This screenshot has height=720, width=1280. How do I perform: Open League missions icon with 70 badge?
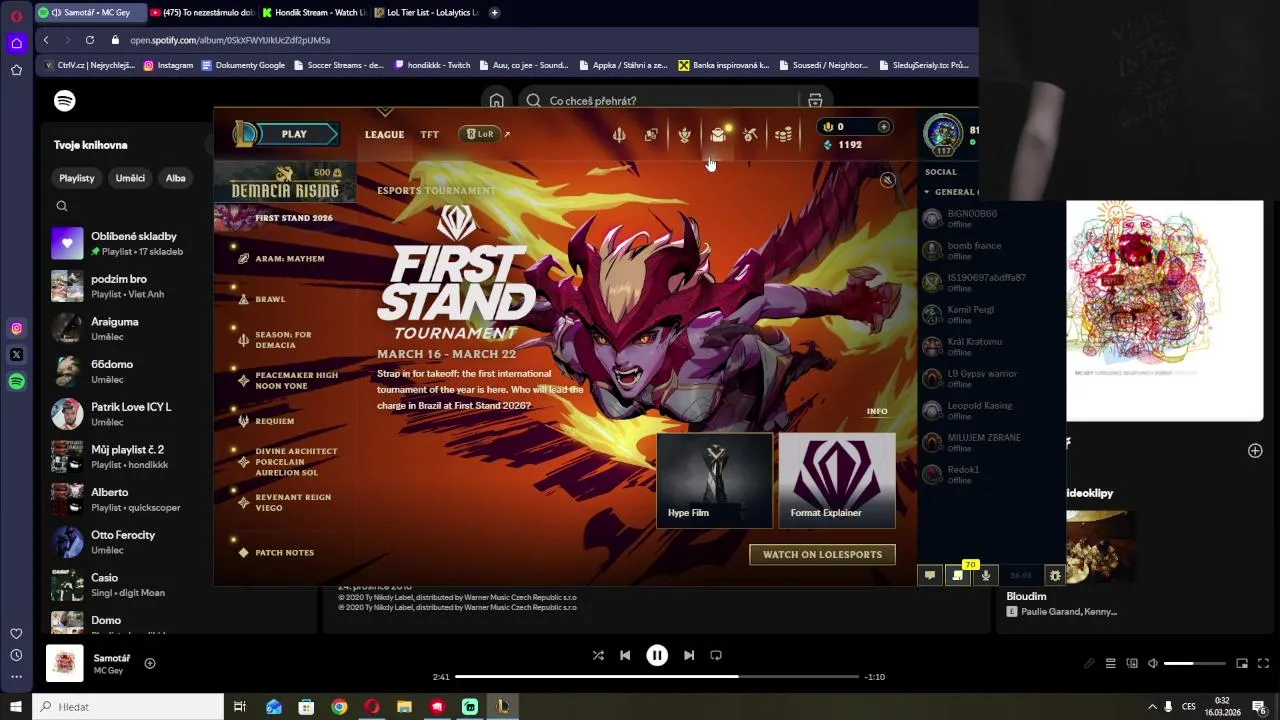(958, 575)
